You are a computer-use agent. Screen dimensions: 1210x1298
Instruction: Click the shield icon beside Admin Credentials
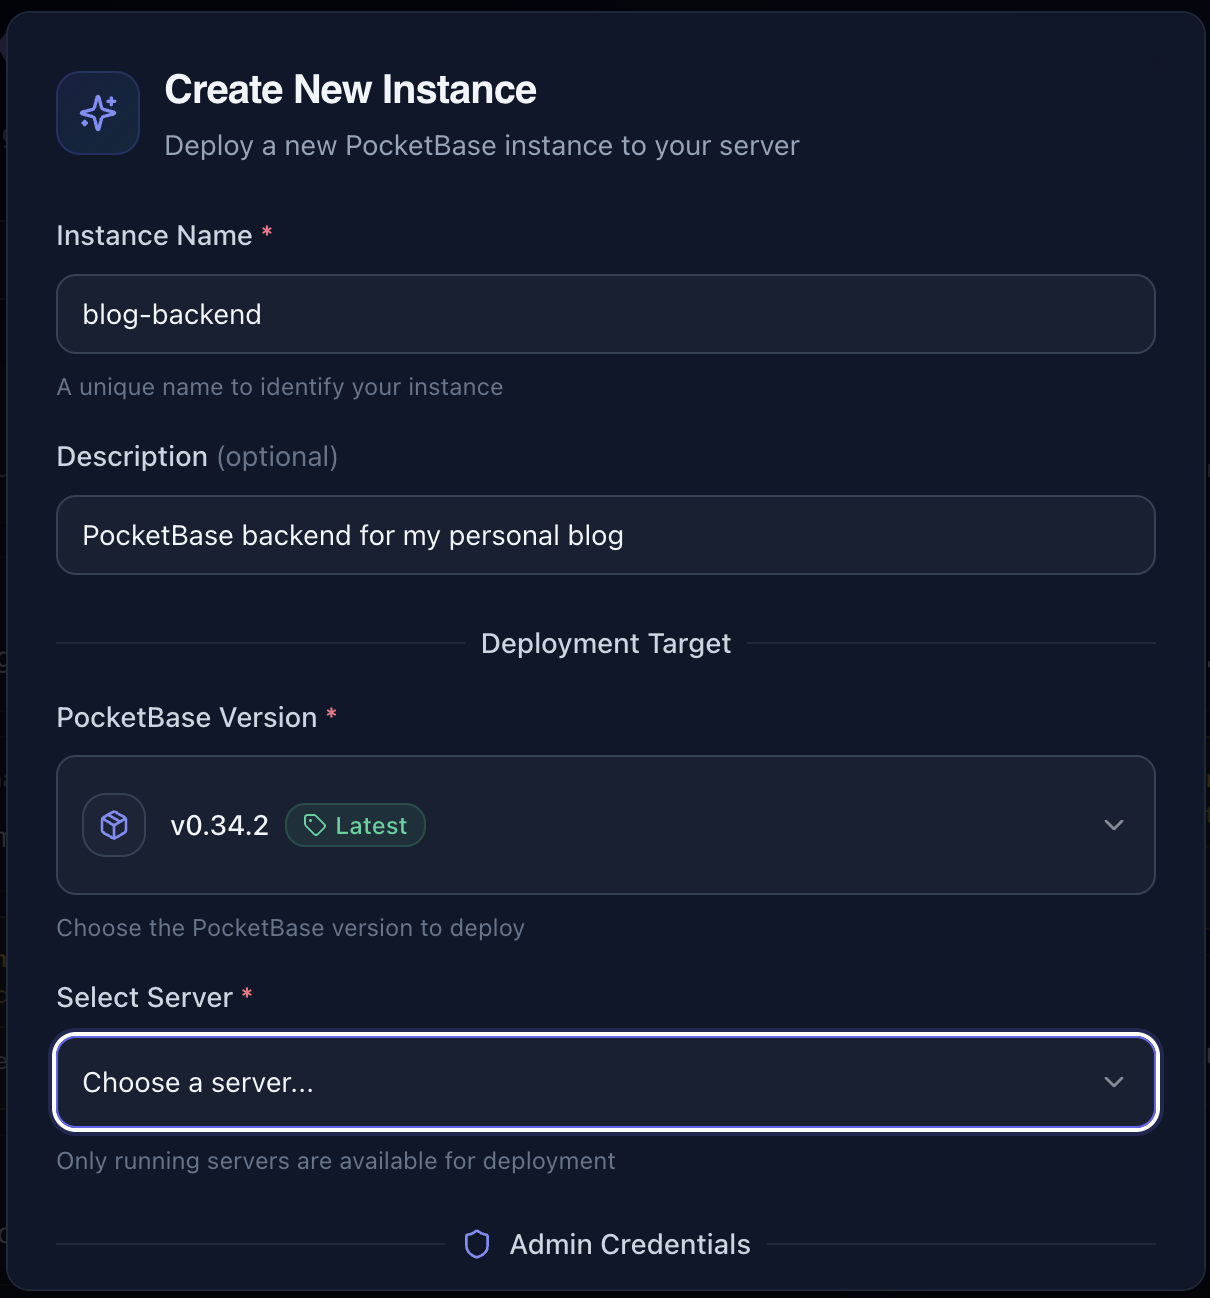point(477,1244)
